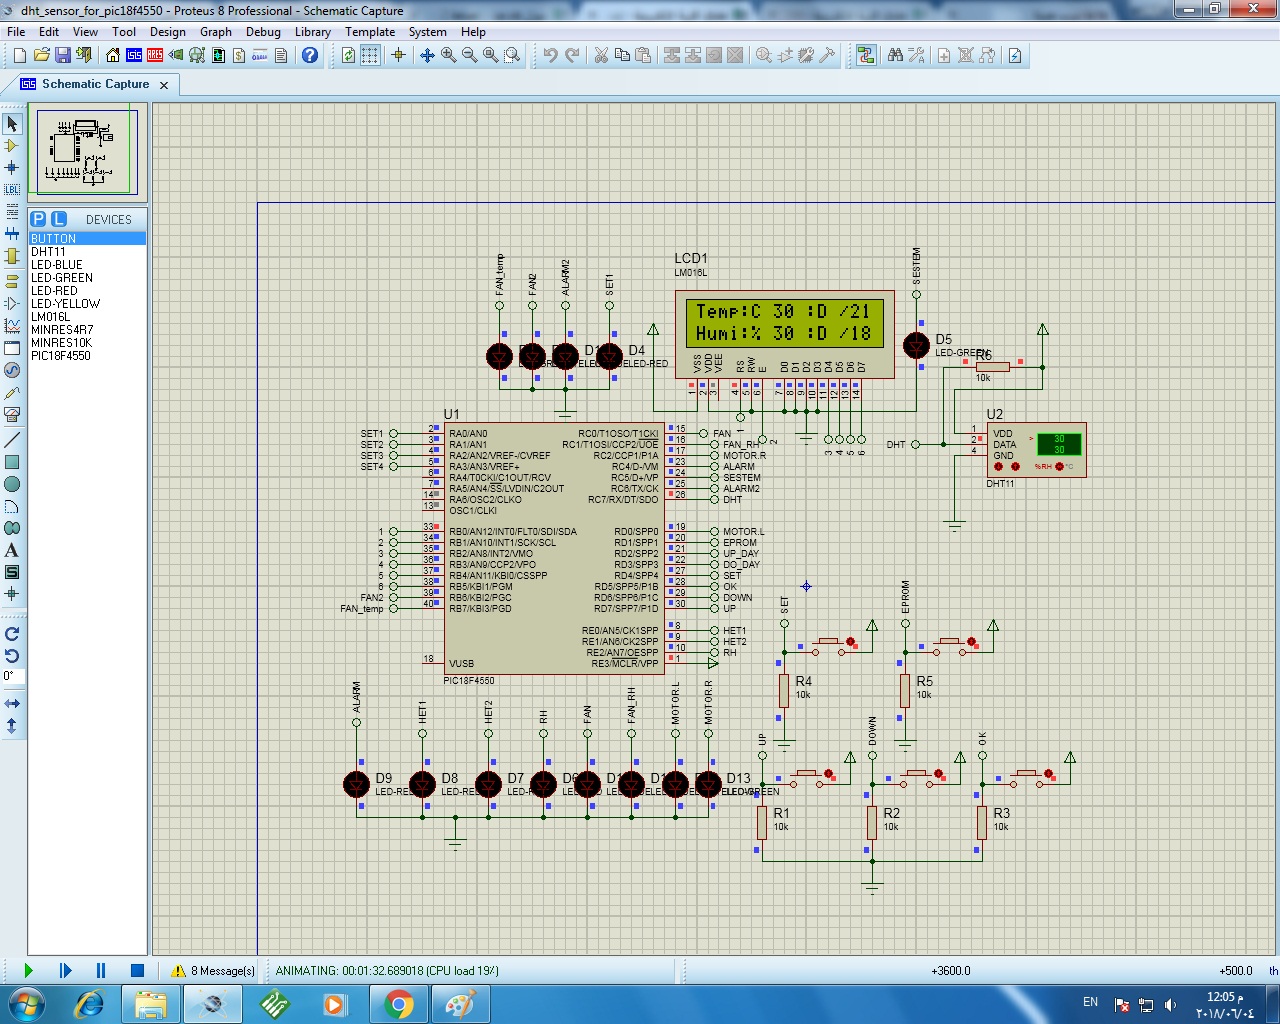
Task: Click the New Sheet icon
Action: click(x=944, y=56)
